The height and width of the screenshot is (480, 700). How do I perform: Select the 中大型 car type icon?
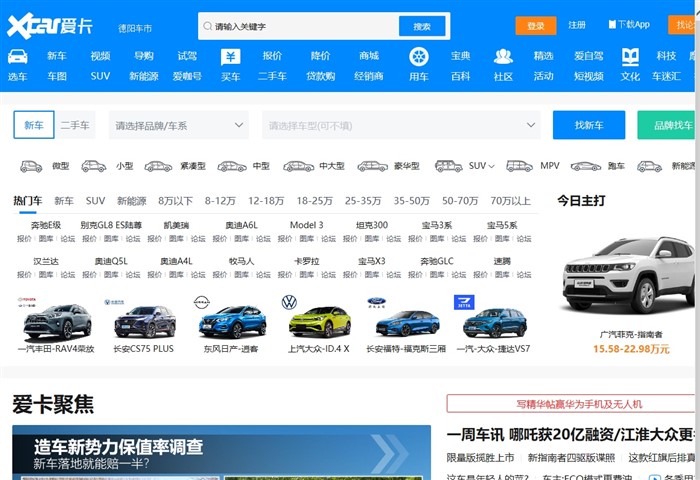pos(299,167)
